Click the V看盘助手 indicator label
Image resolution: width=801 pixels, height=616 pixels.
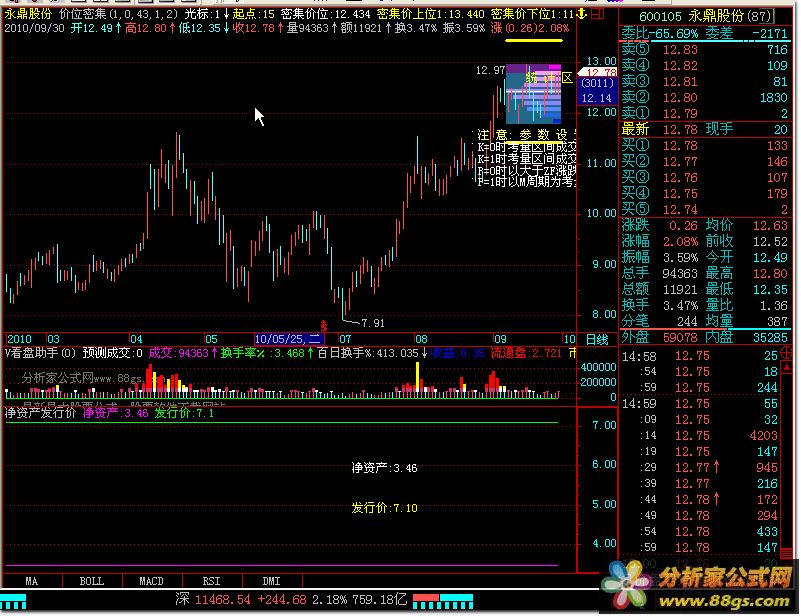click(x=40, y=353)
